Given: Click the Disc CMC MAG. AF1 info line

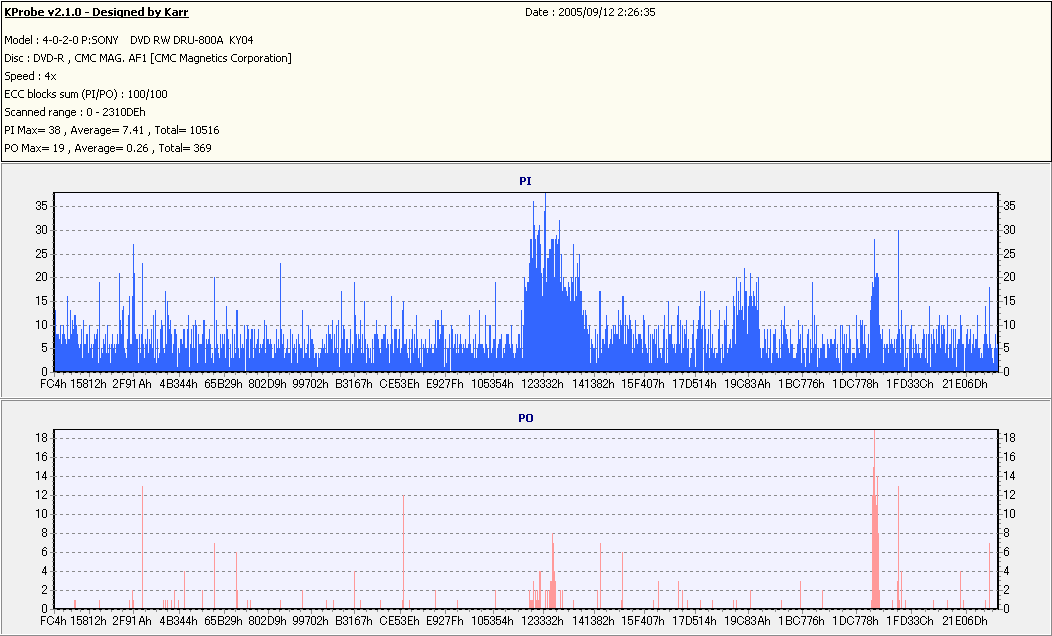Looking at the screenshot, I should tap(148, 58).
